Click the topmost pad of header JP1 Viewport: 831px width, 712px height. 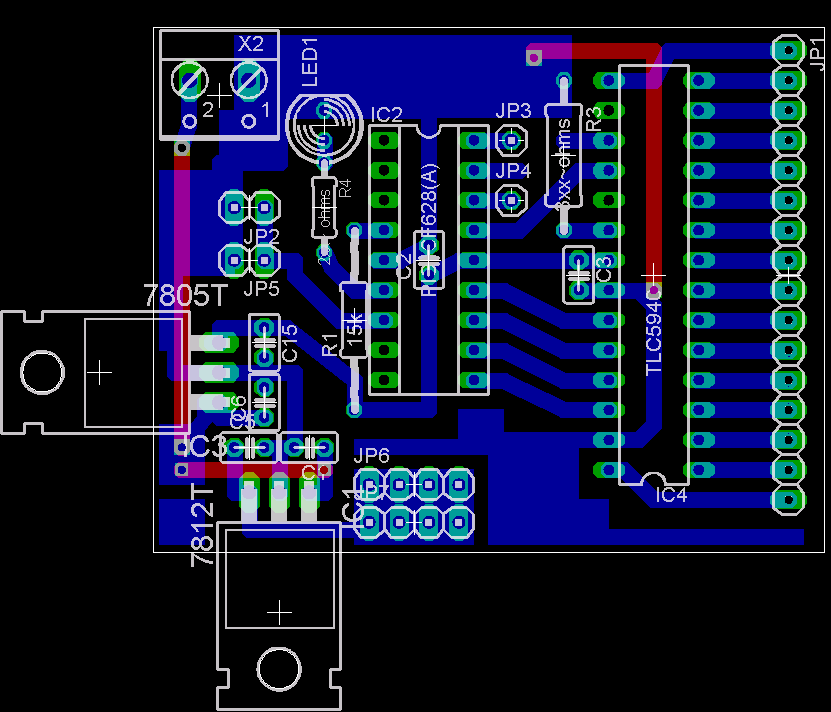pos(788,50)
